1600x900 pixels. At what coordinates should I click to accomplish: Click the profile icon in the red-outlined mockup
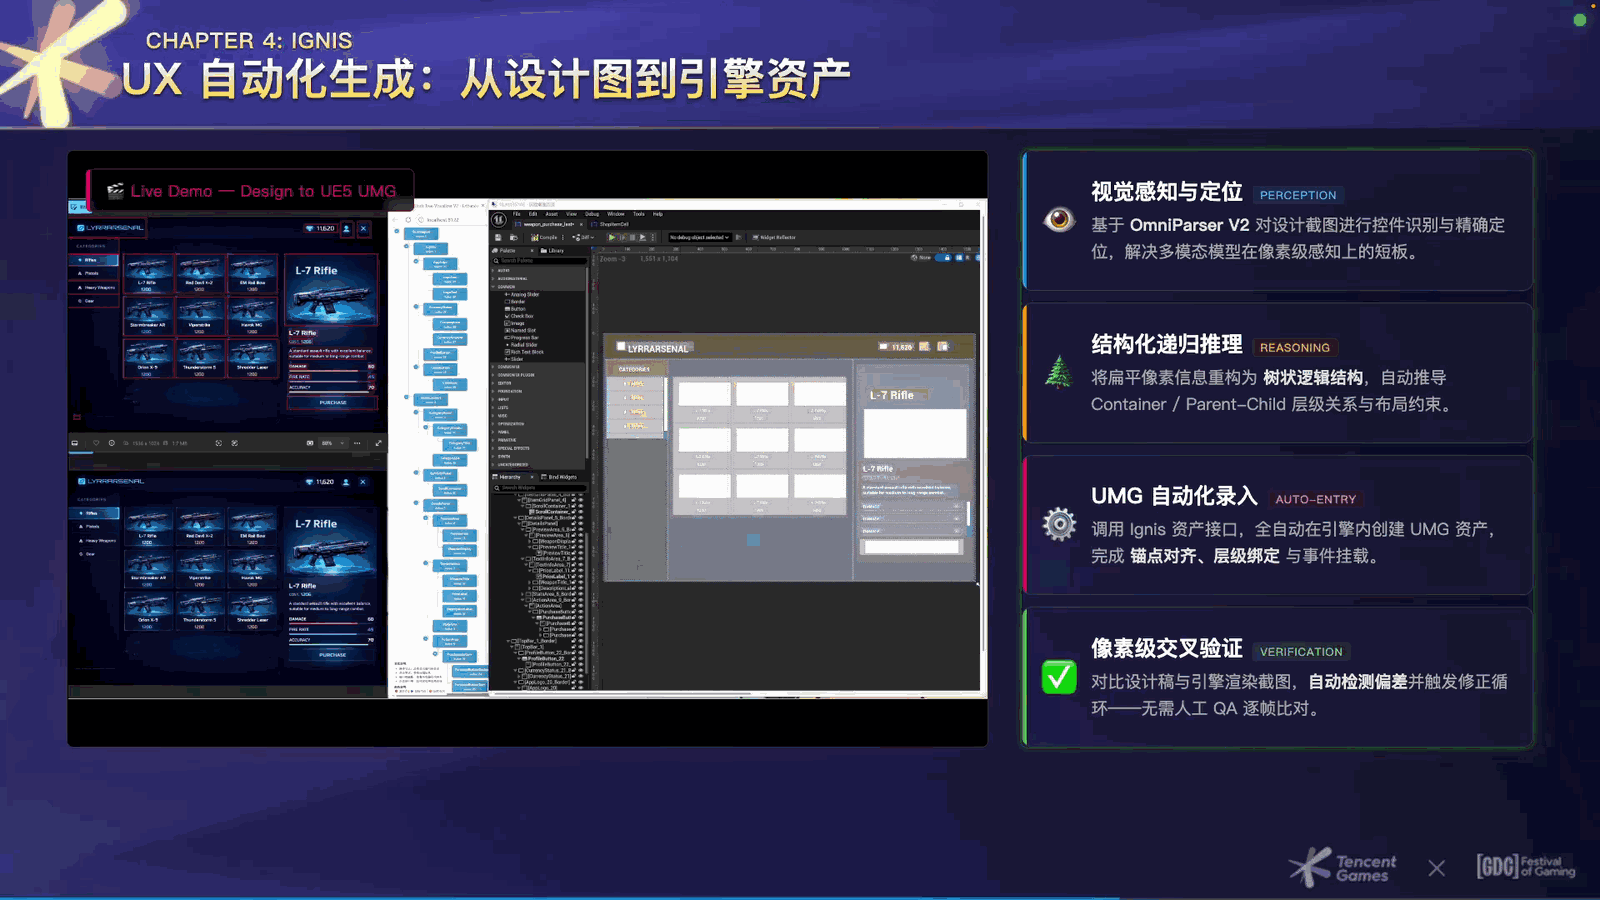347,228
